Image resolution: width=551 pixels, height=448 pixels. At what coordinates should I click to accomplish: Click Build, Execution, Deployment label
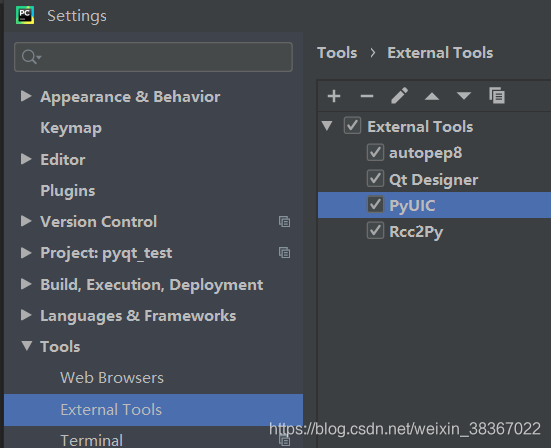(151, 285)
